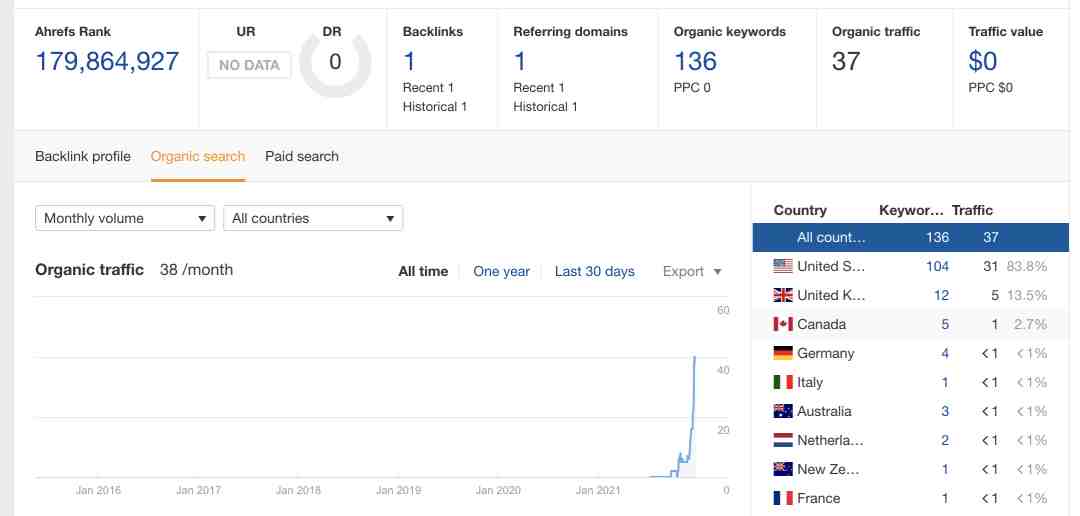This screenshot has height=516, width=1080.
Task: Click the United States flag icon
Action: tap(782, 266)
